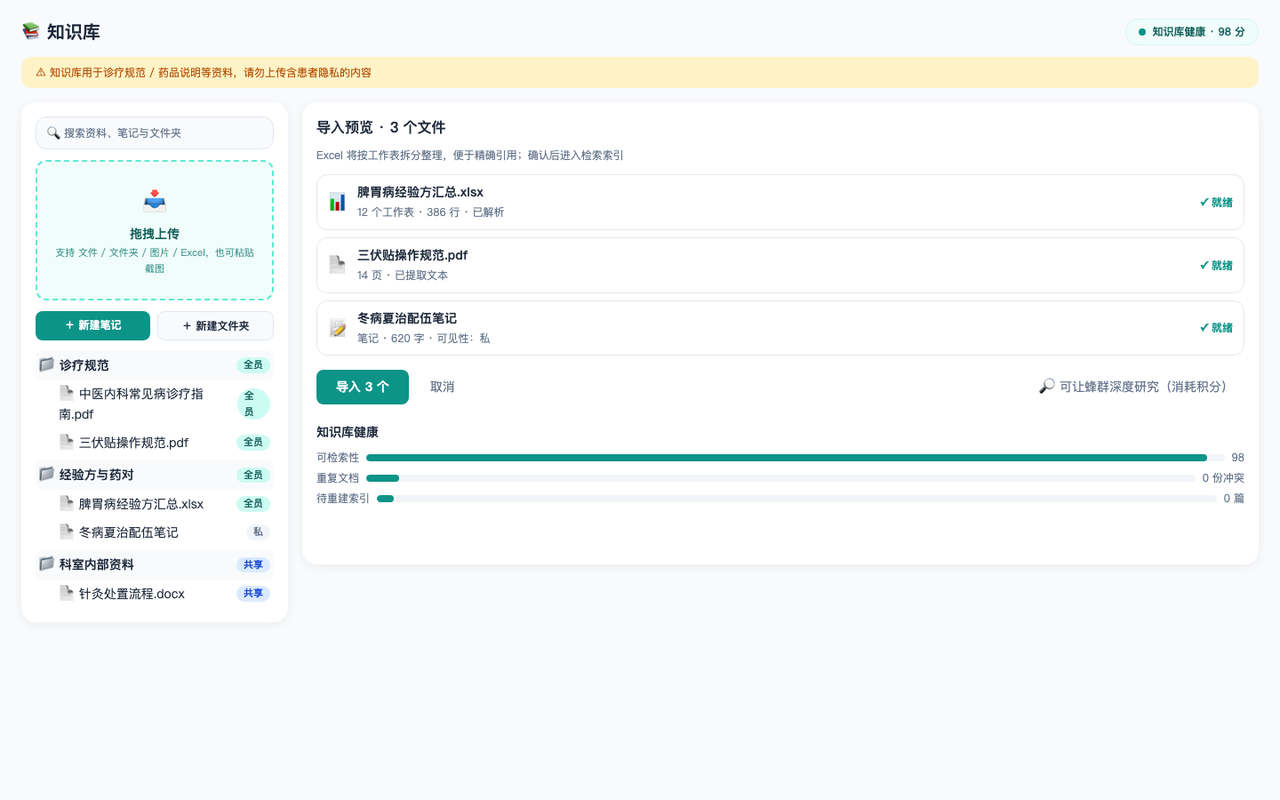Select the 脾胃病经验方汇总.xlsx preview card
The image size is (1280, 800).
tap(780, 202)
